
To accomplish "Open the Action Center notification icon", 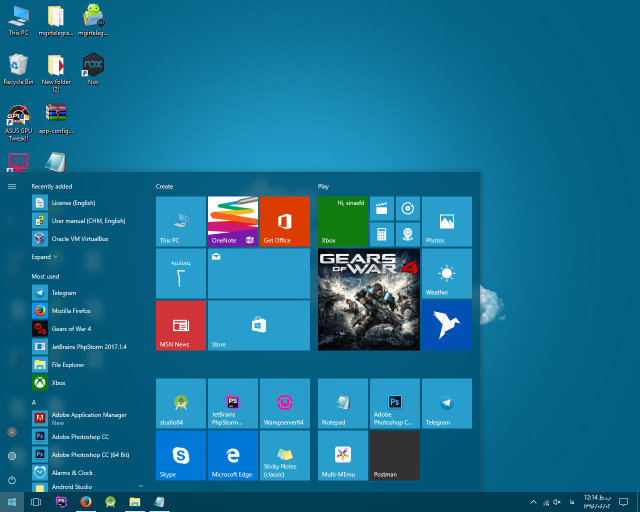I will (x=623, y=501).
